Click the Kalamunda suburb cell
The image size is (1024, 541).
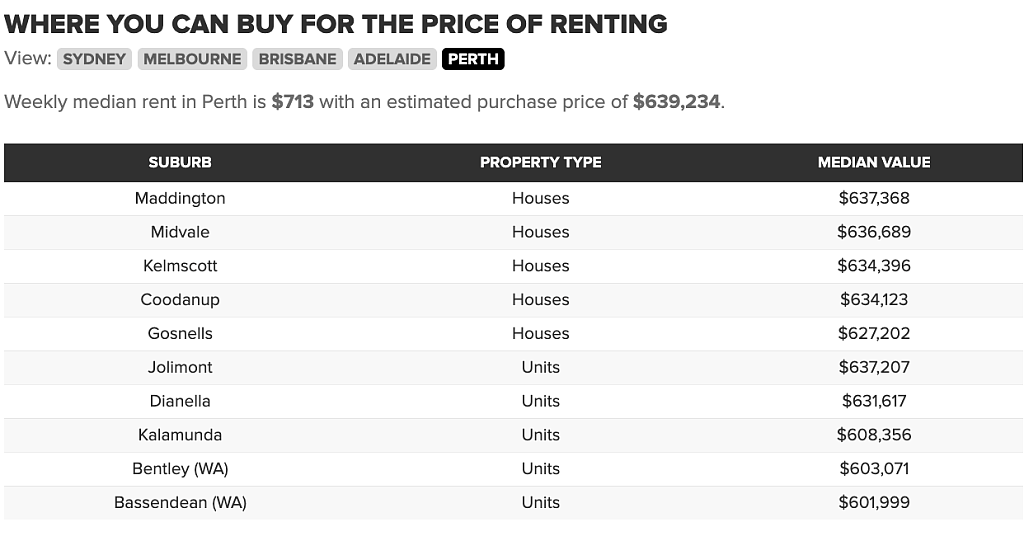click(x=180, y=435)
